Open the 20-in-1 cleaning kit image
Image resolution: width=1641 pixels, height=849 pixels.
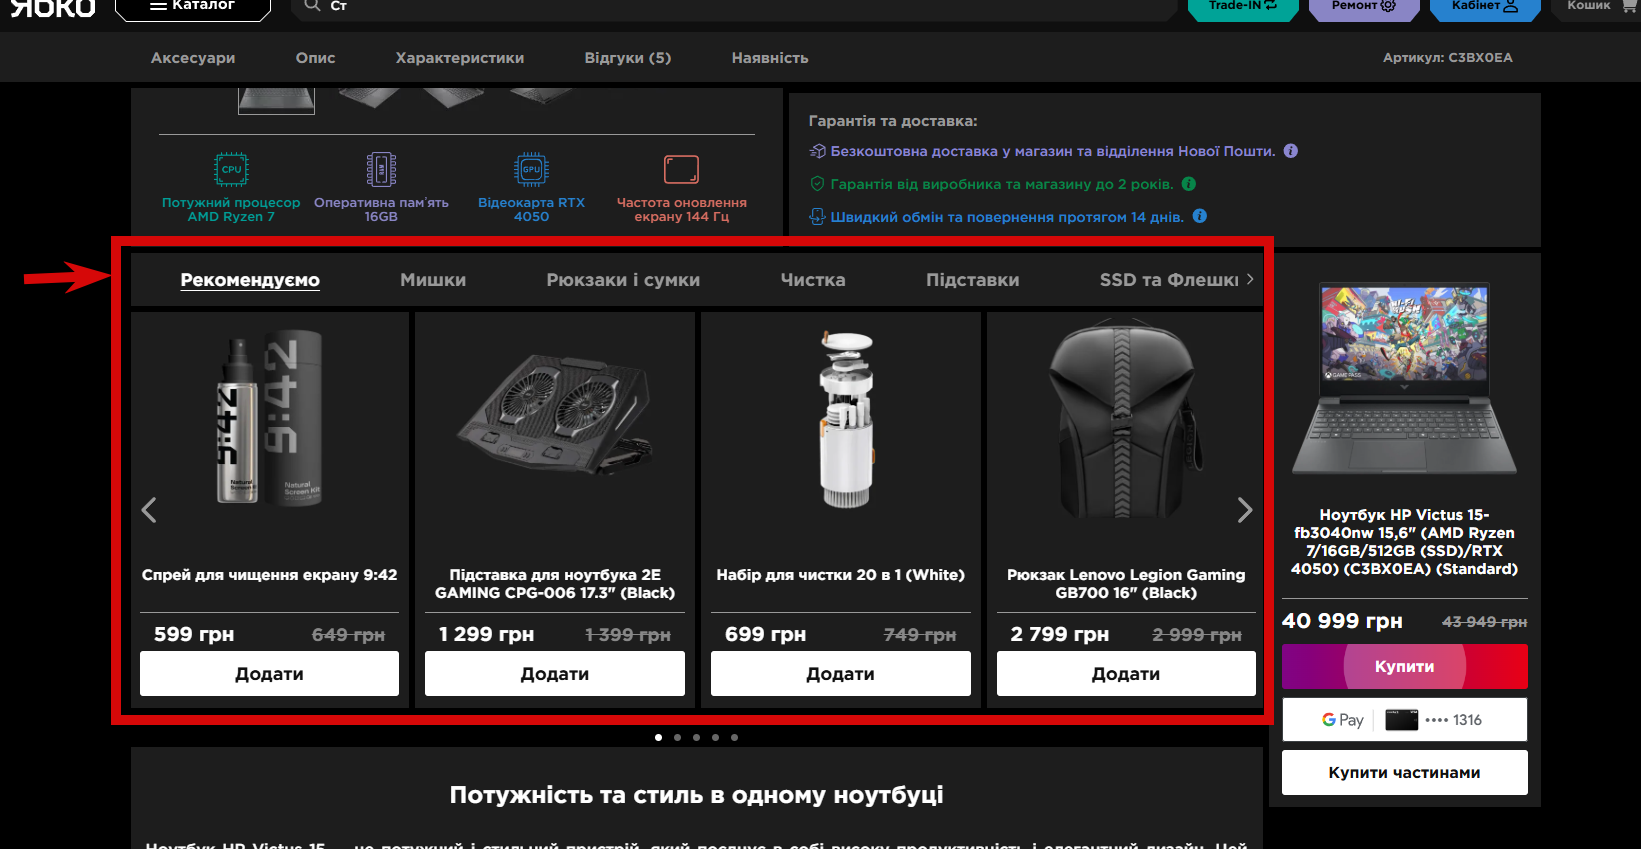[846, 419]
